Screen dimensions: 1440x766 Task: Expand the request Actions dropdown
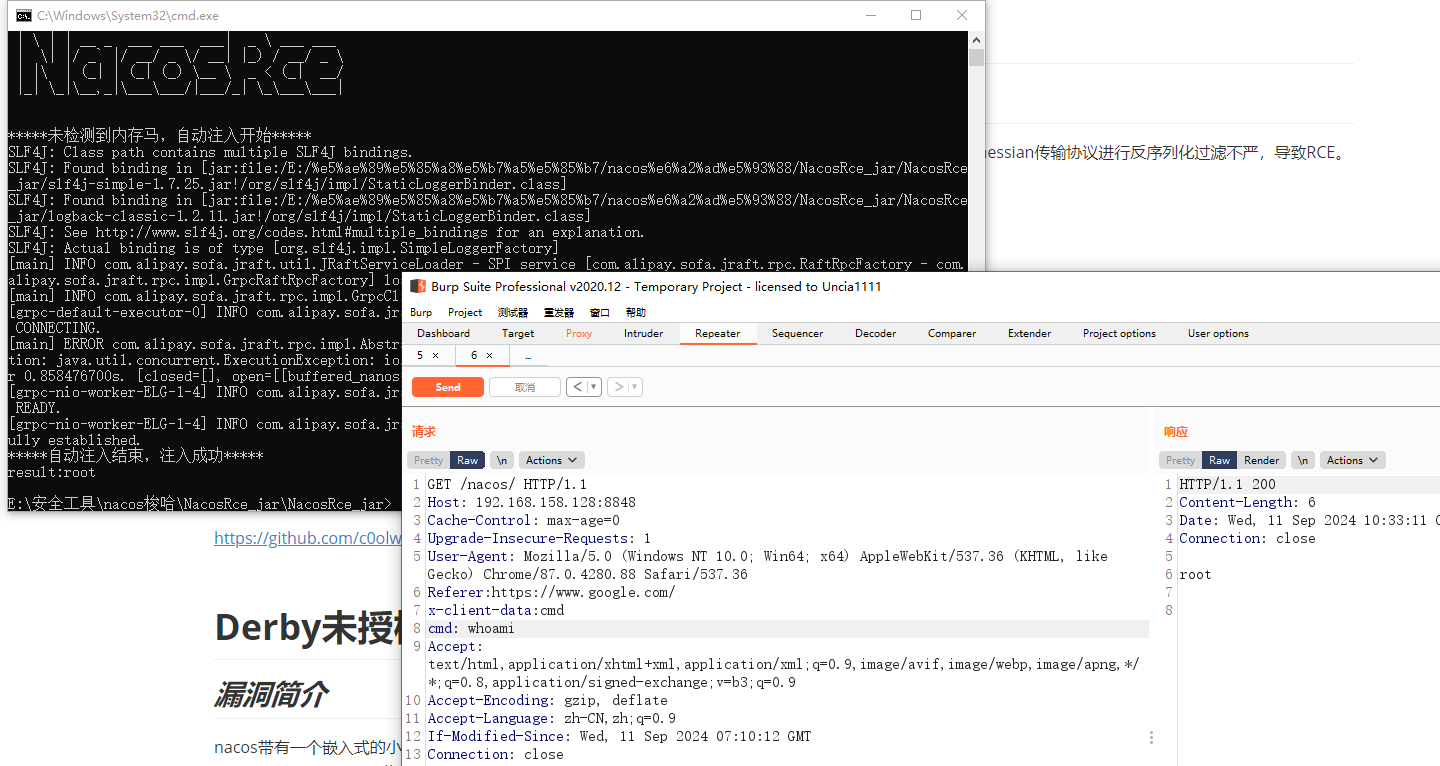(x=551, y=460)
